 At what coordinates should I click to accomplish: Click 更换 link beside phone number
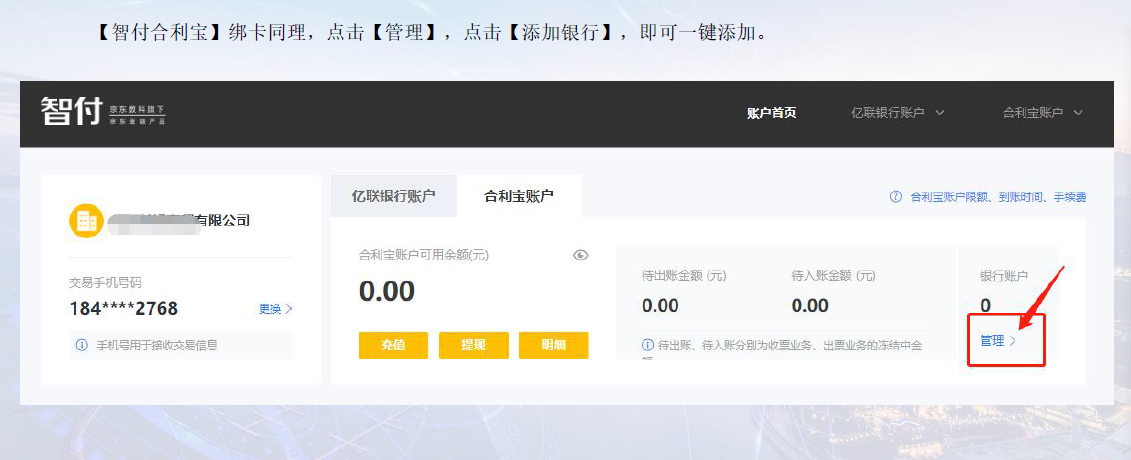275,309
